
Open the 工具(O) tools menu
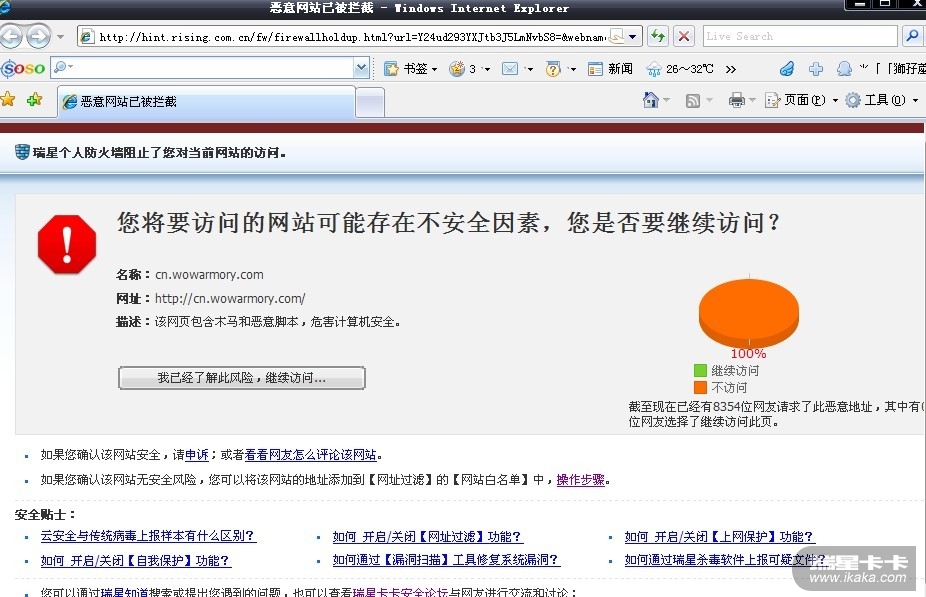pos(882,100)
